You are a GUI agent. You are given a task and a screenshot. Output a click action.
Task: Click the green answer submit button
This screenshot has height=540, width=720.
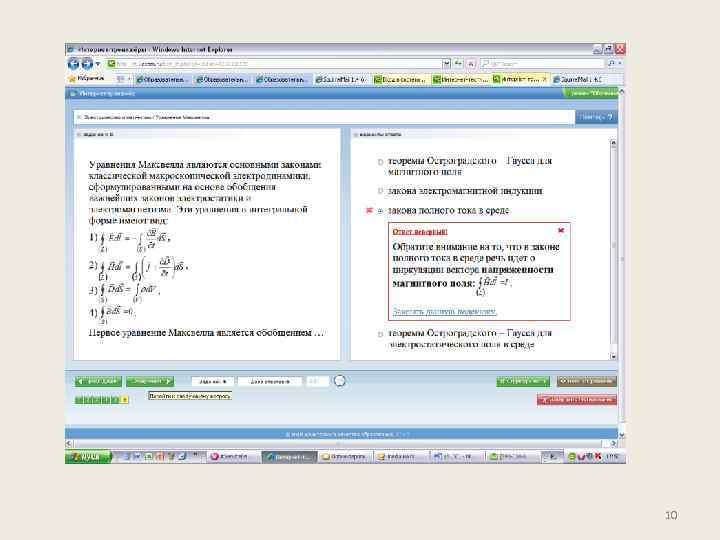(x=523, y=381)
